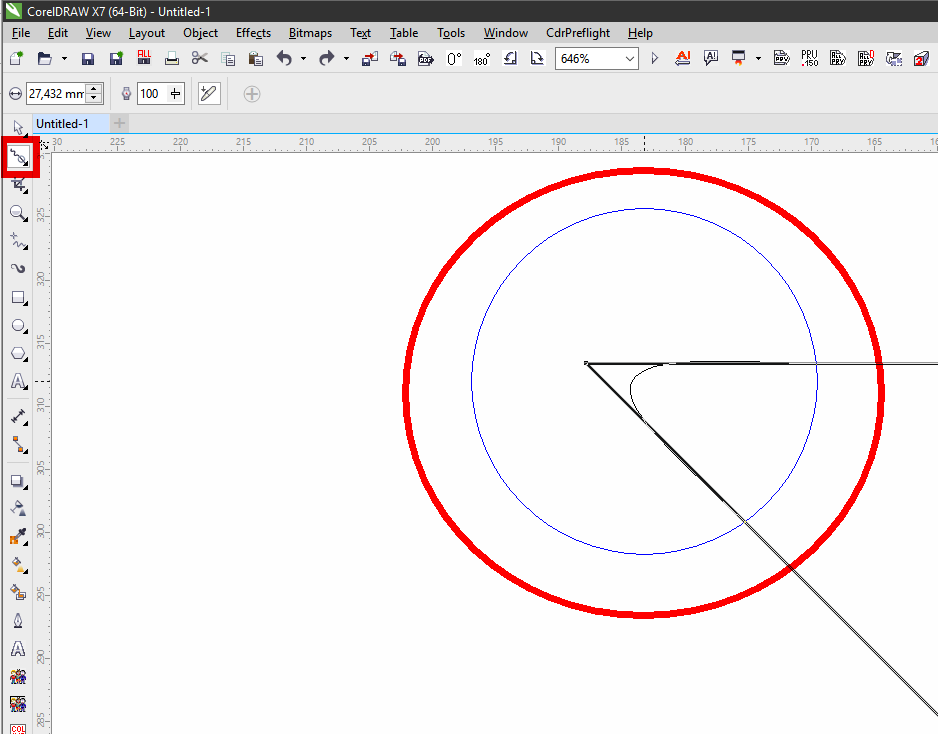938x734 pixels.
Task: Open the CdrPreflight menu
Action: click(x=578, y=33)
